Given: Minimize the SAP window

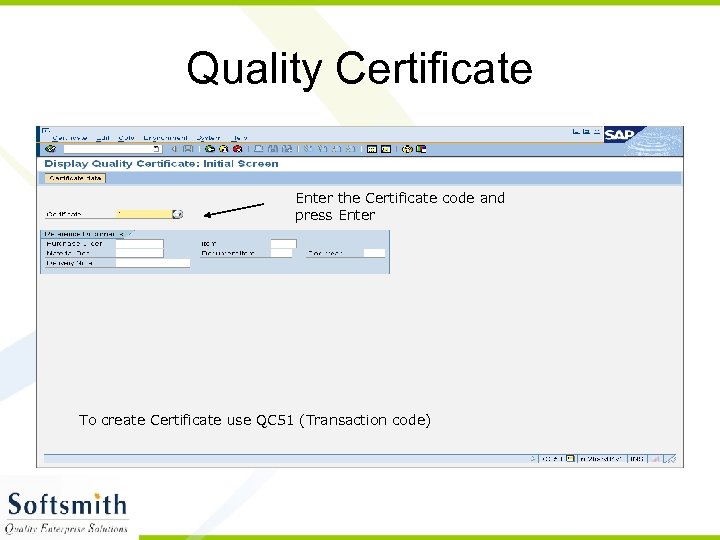Looking at the screenshot, I should click(x=576, y=132).
